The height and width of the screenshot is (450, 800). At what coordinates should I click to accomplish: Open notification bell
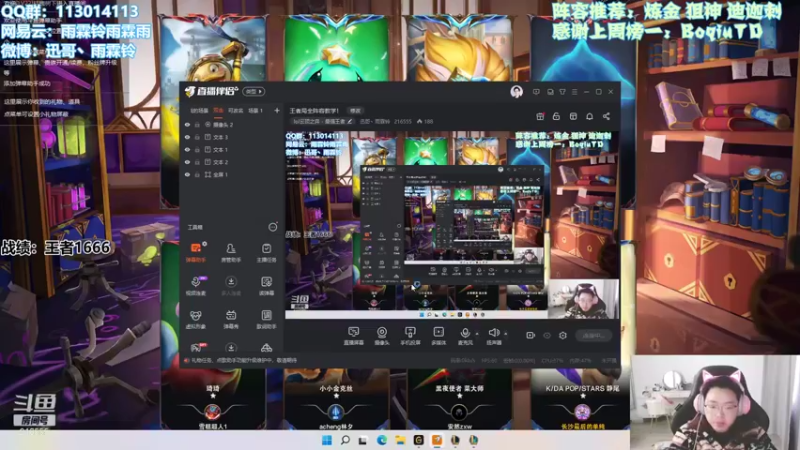(589, 116)
